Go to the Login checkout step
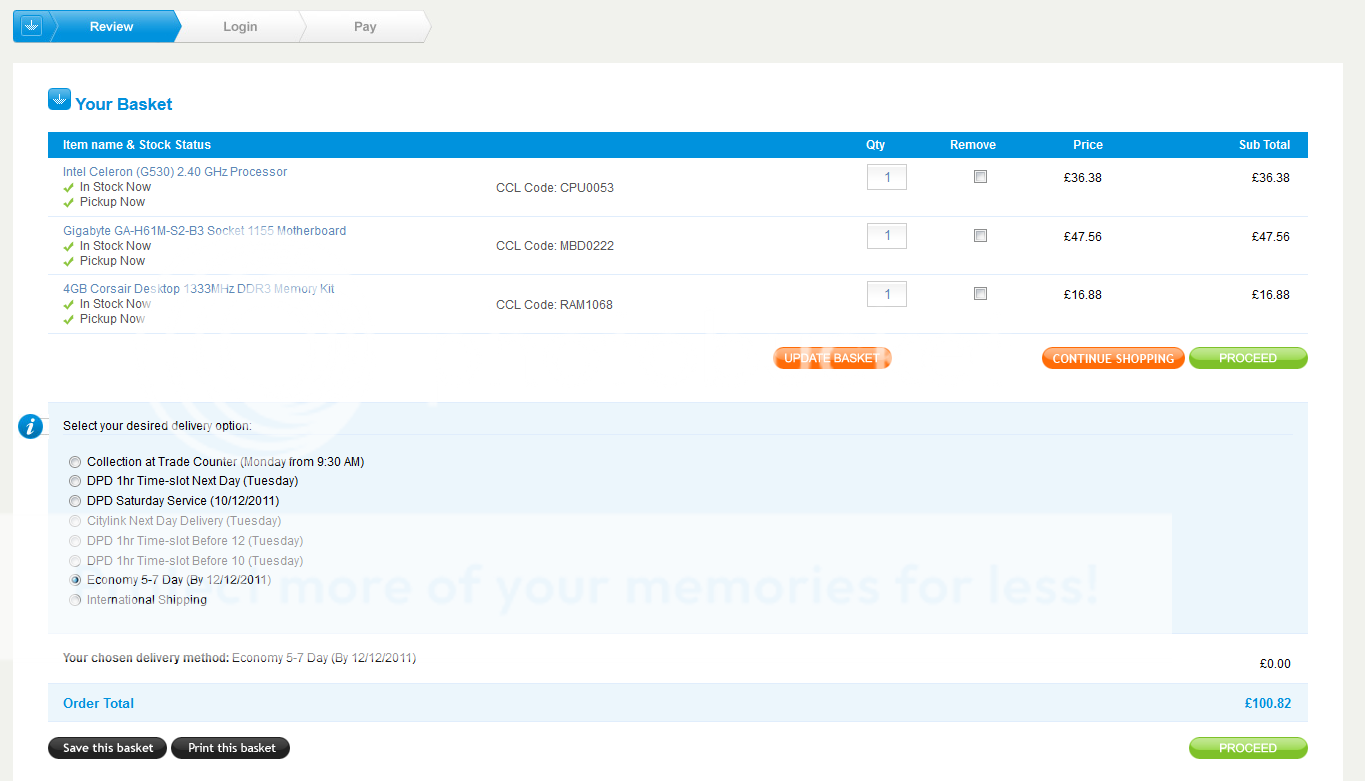The height and width of the screenshot is (781, 1365). 240,27
